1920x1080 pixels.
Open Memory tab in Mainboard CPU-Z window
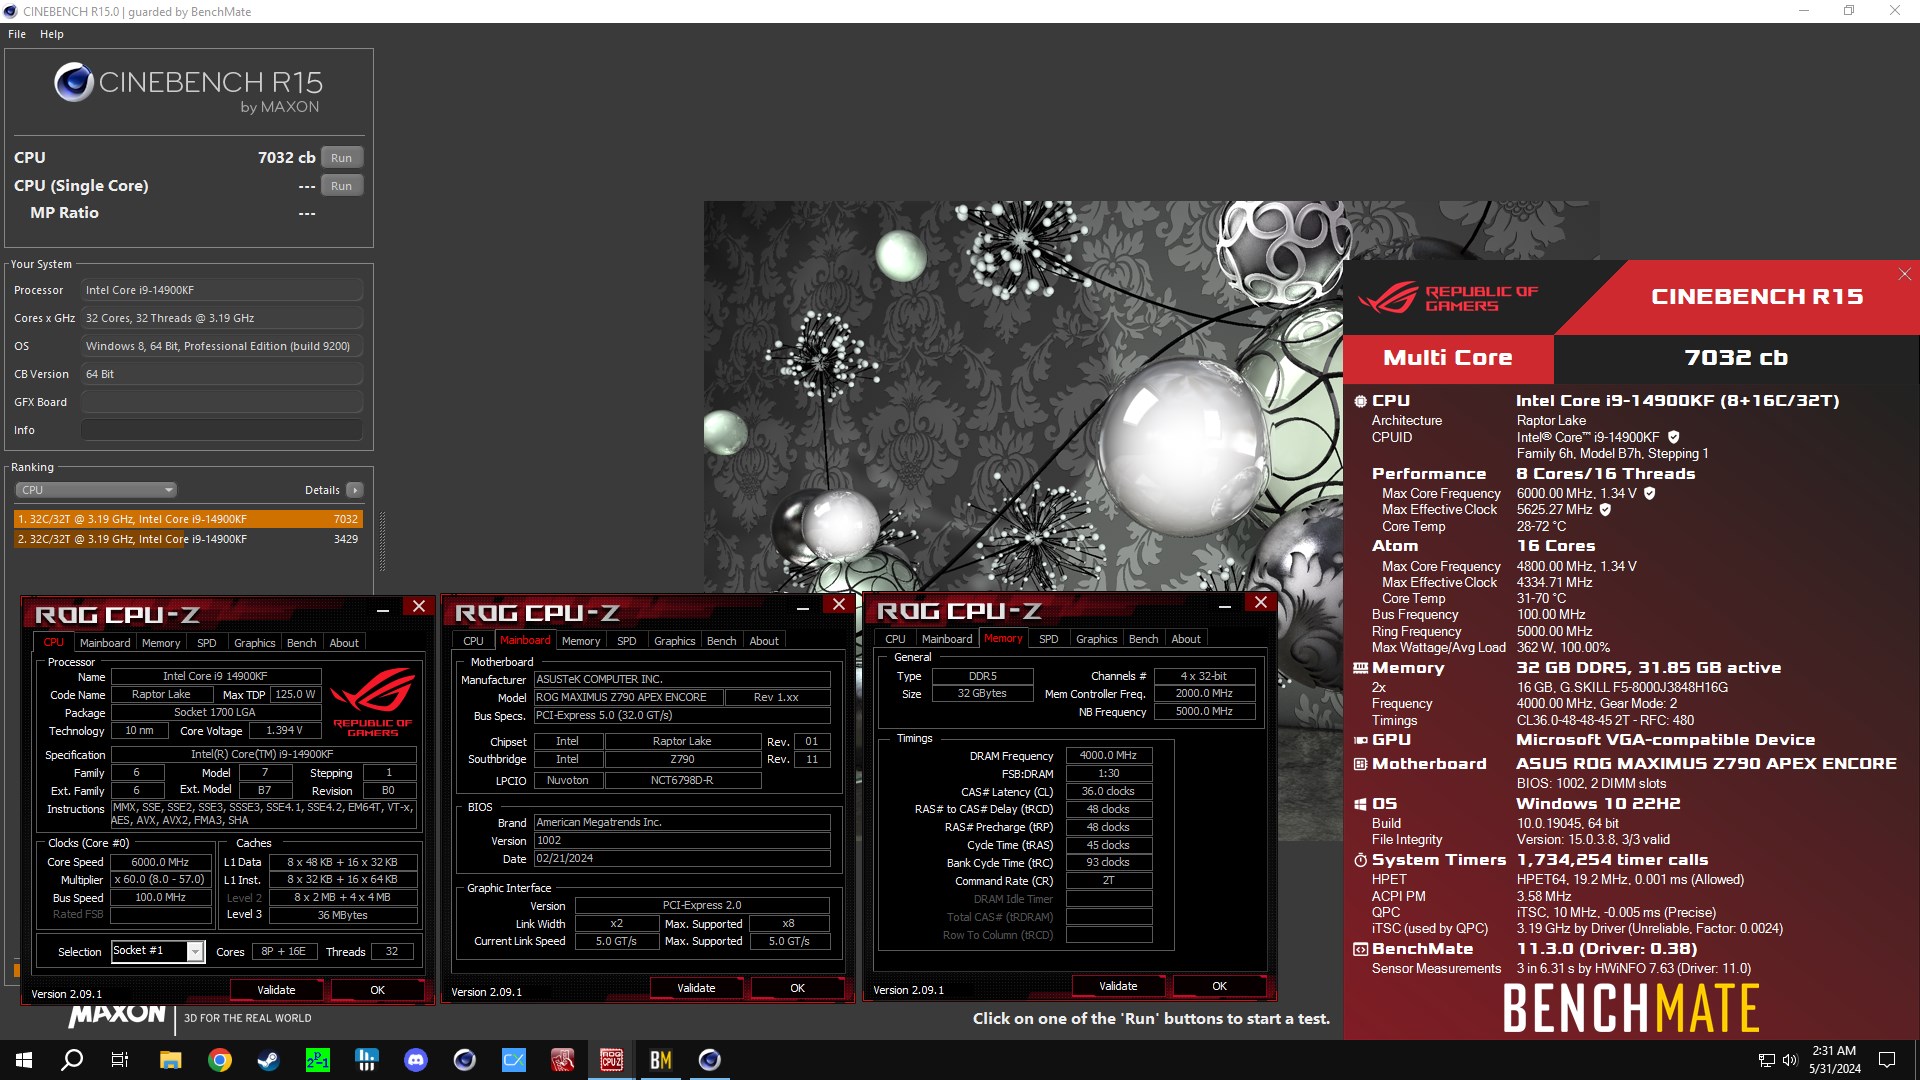click(581, 641)
